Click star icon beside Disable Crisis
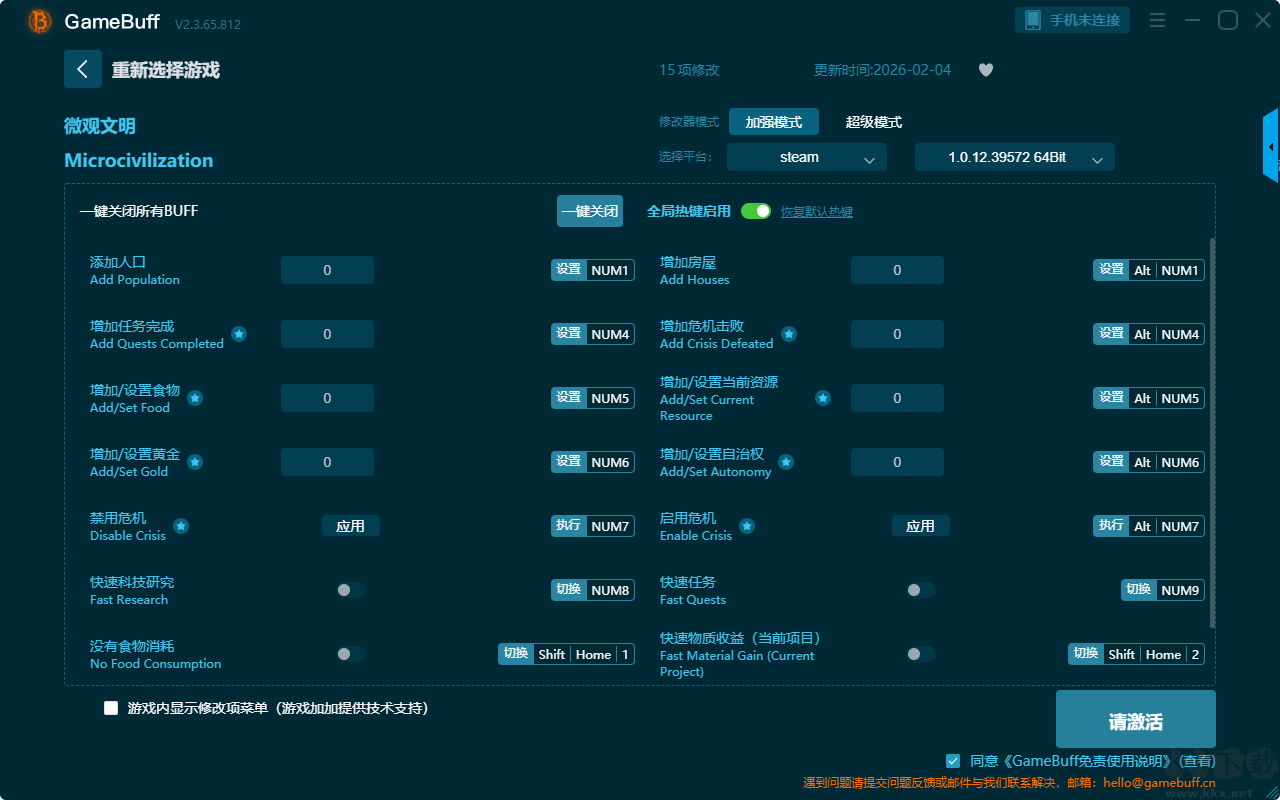The height and width of the screenshot is (800, 1280). 181,526
